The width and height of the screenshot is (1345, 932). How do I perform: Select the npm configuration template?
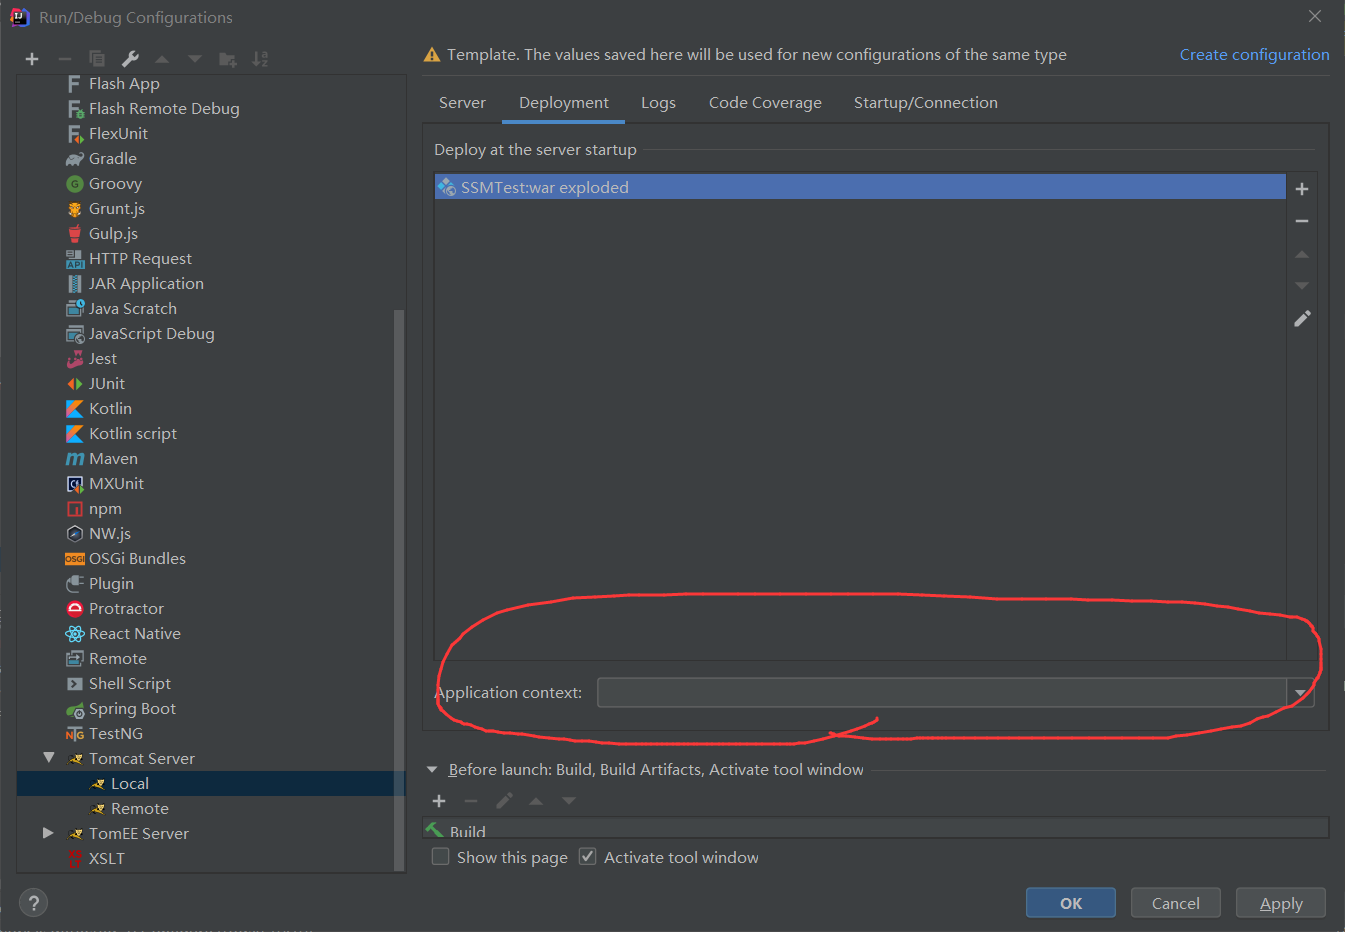coord(105,509)
